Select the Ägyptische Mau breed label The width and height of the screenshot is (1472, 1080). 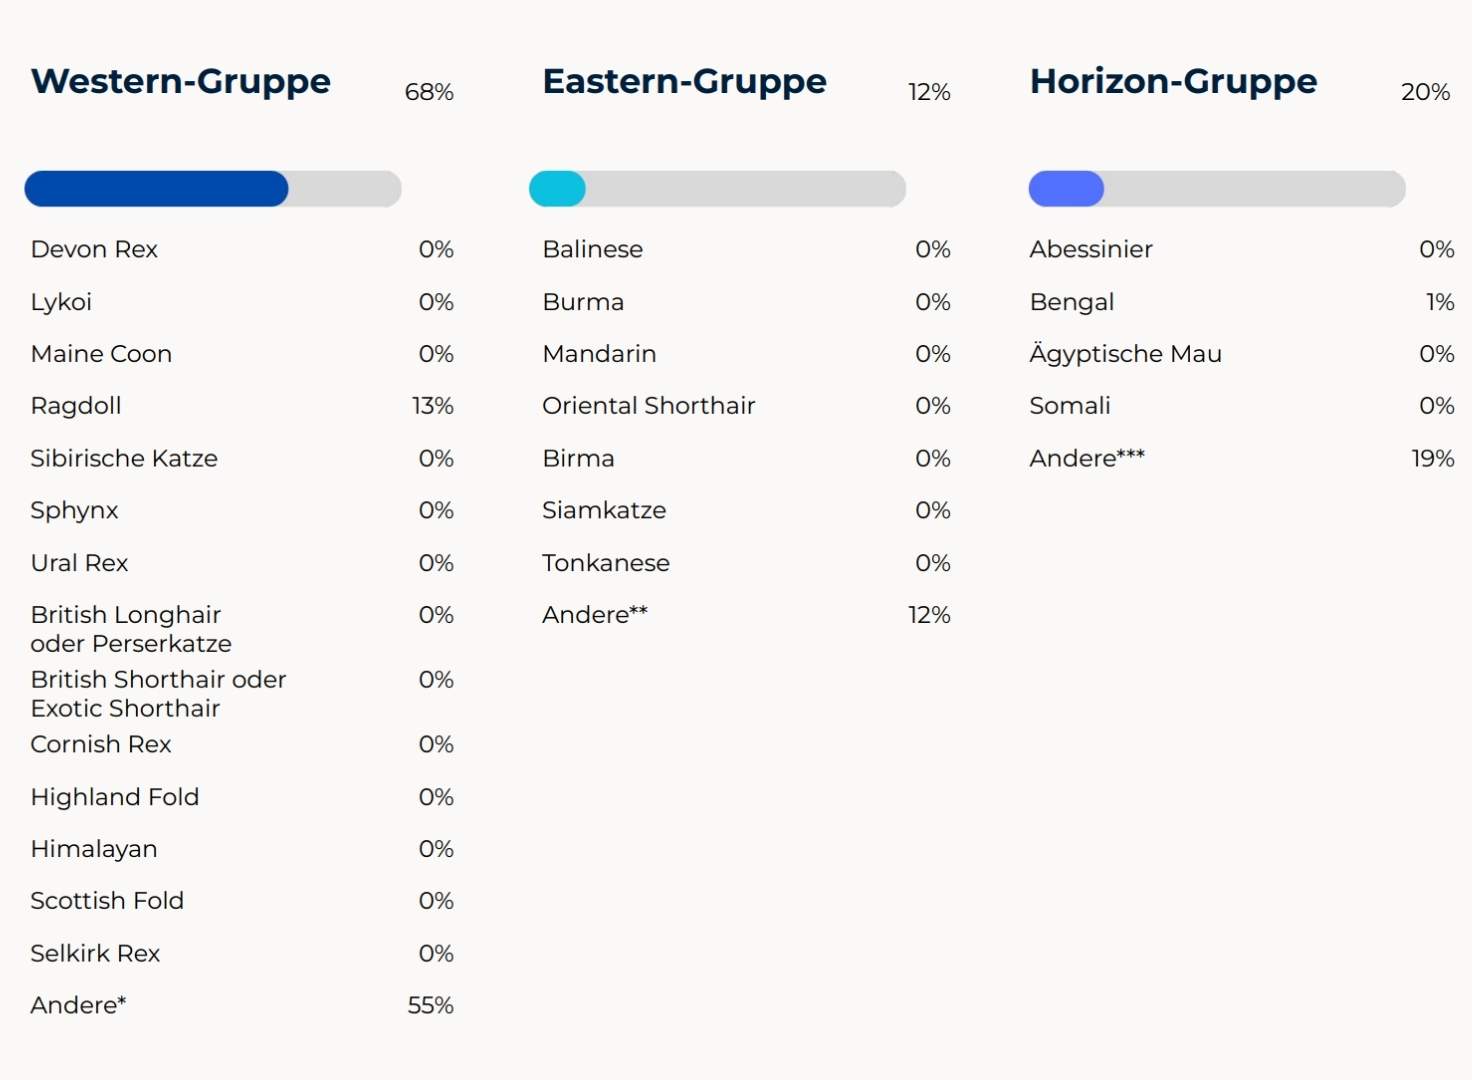[x=1125, y=354]
